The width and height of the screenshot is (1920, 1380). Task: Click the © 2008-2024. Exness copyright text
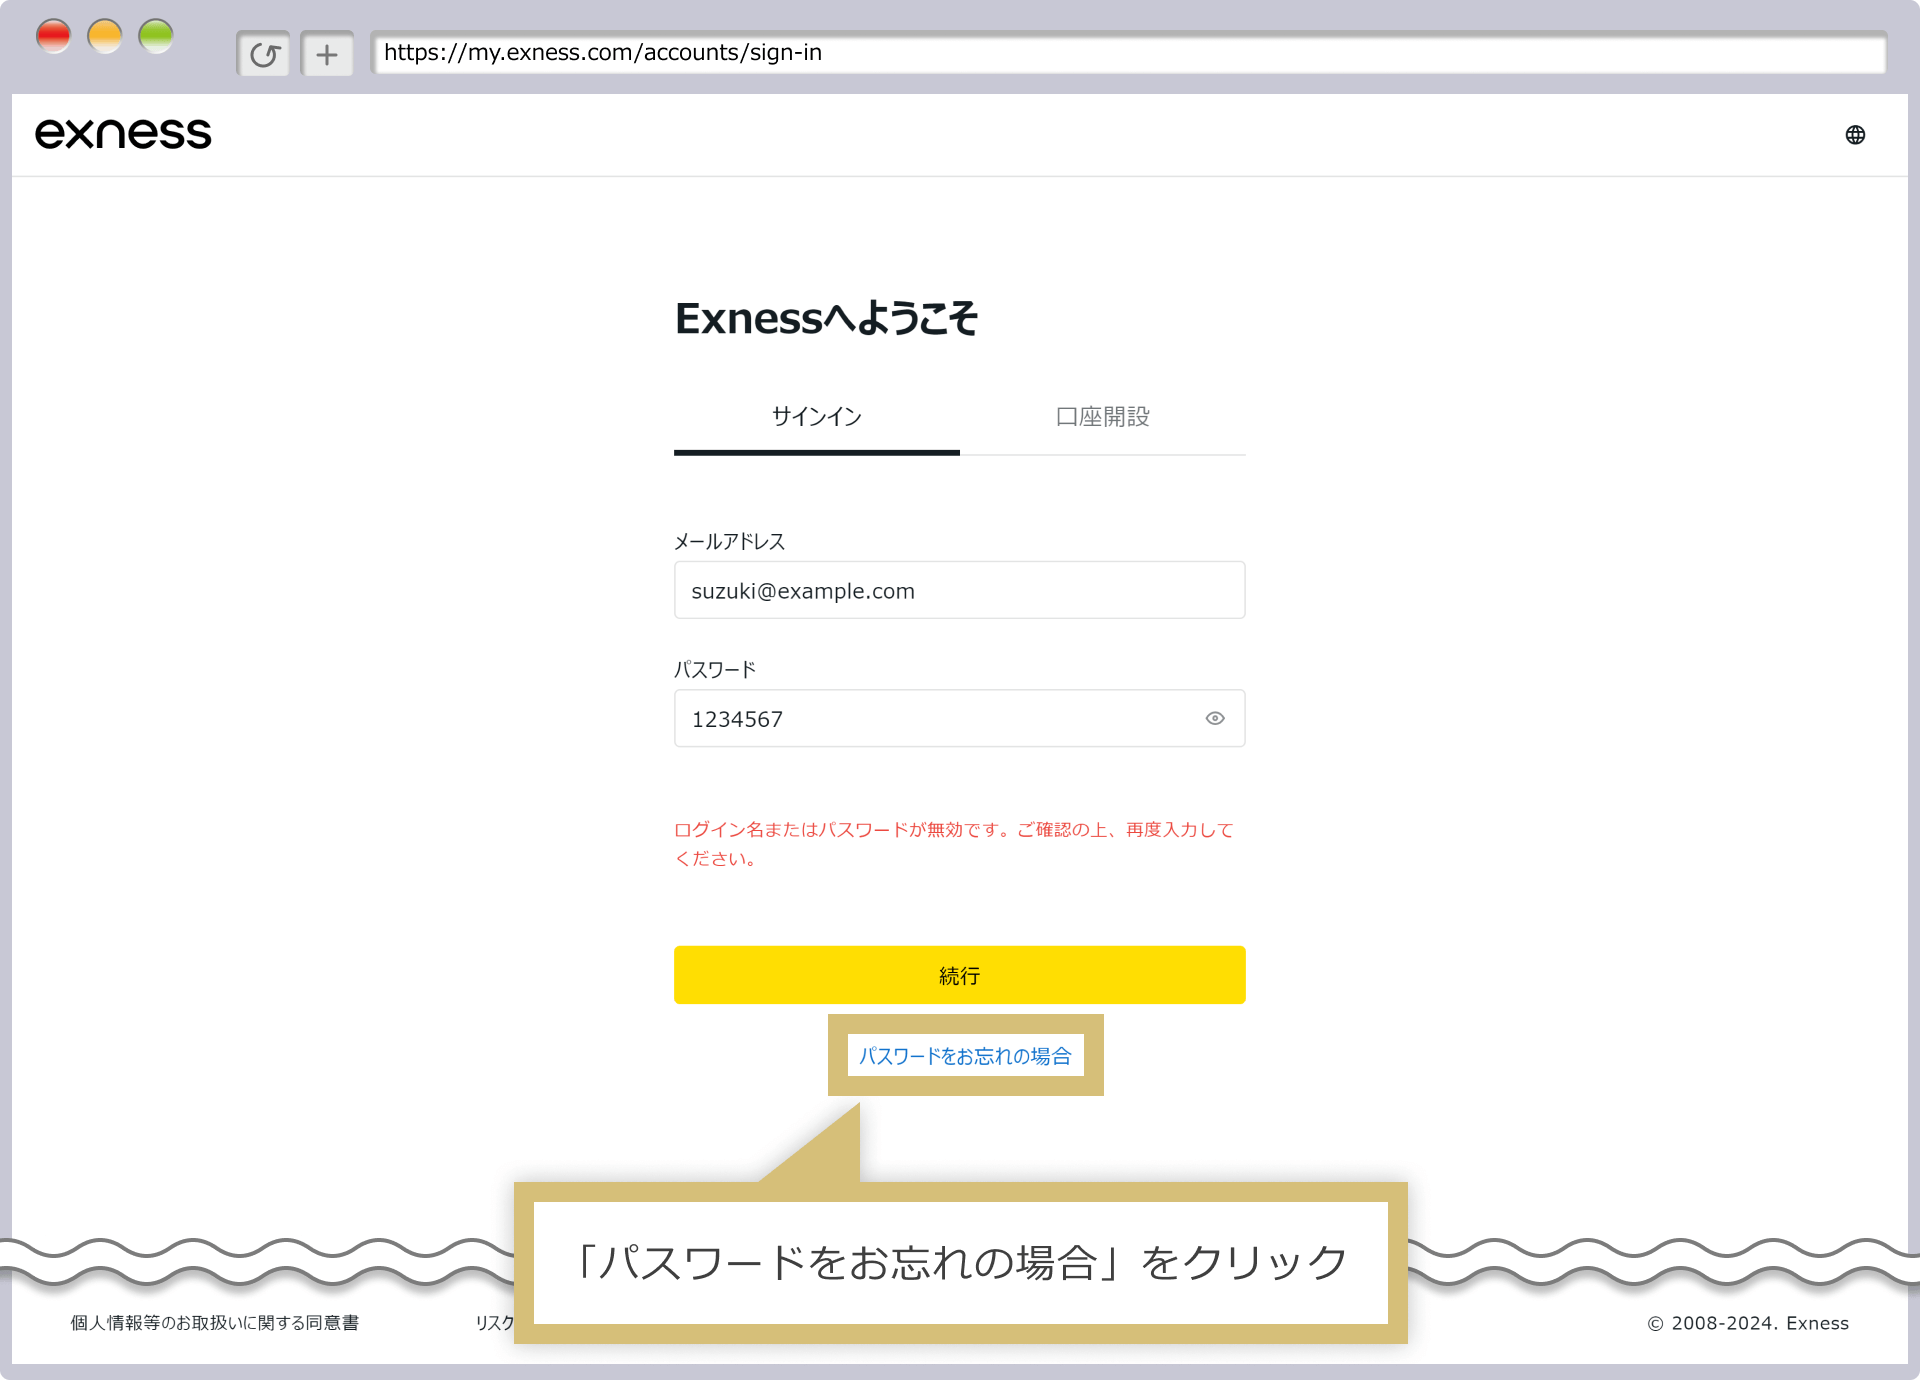[x=1748, y=1323]
